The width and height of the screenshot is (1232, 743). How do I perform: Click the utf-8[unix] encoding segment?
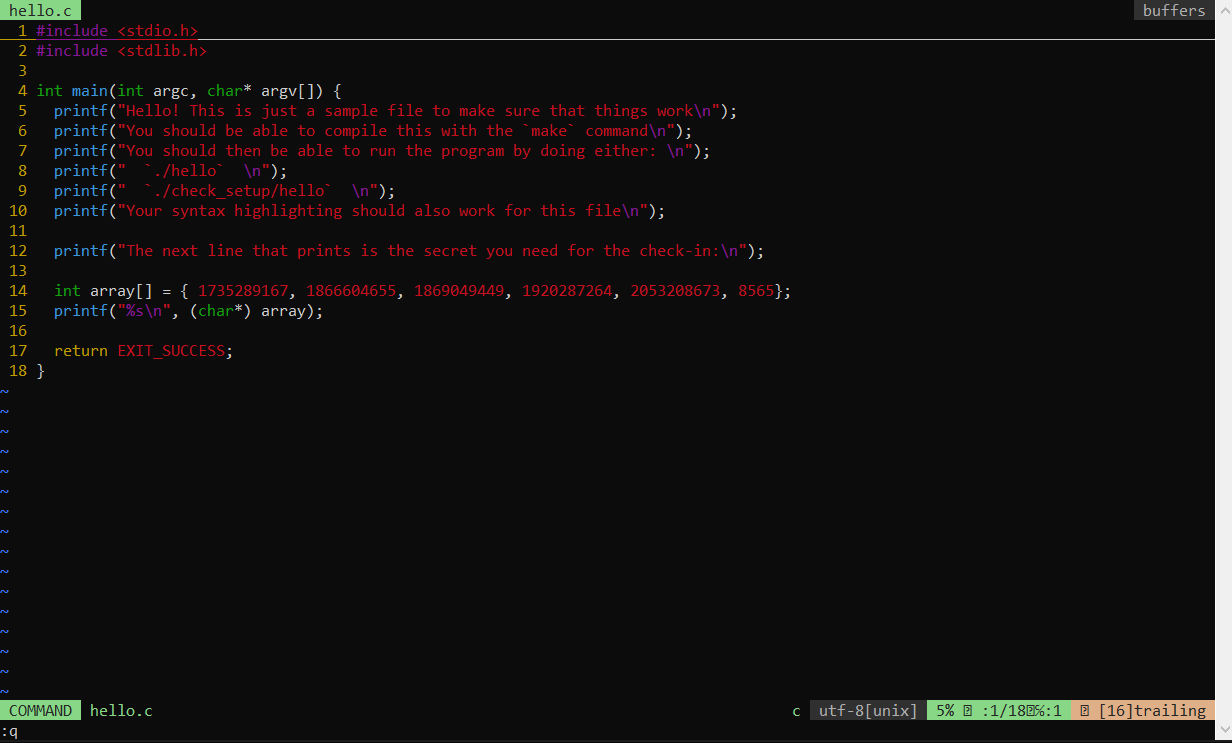click(x=868, y=711)
